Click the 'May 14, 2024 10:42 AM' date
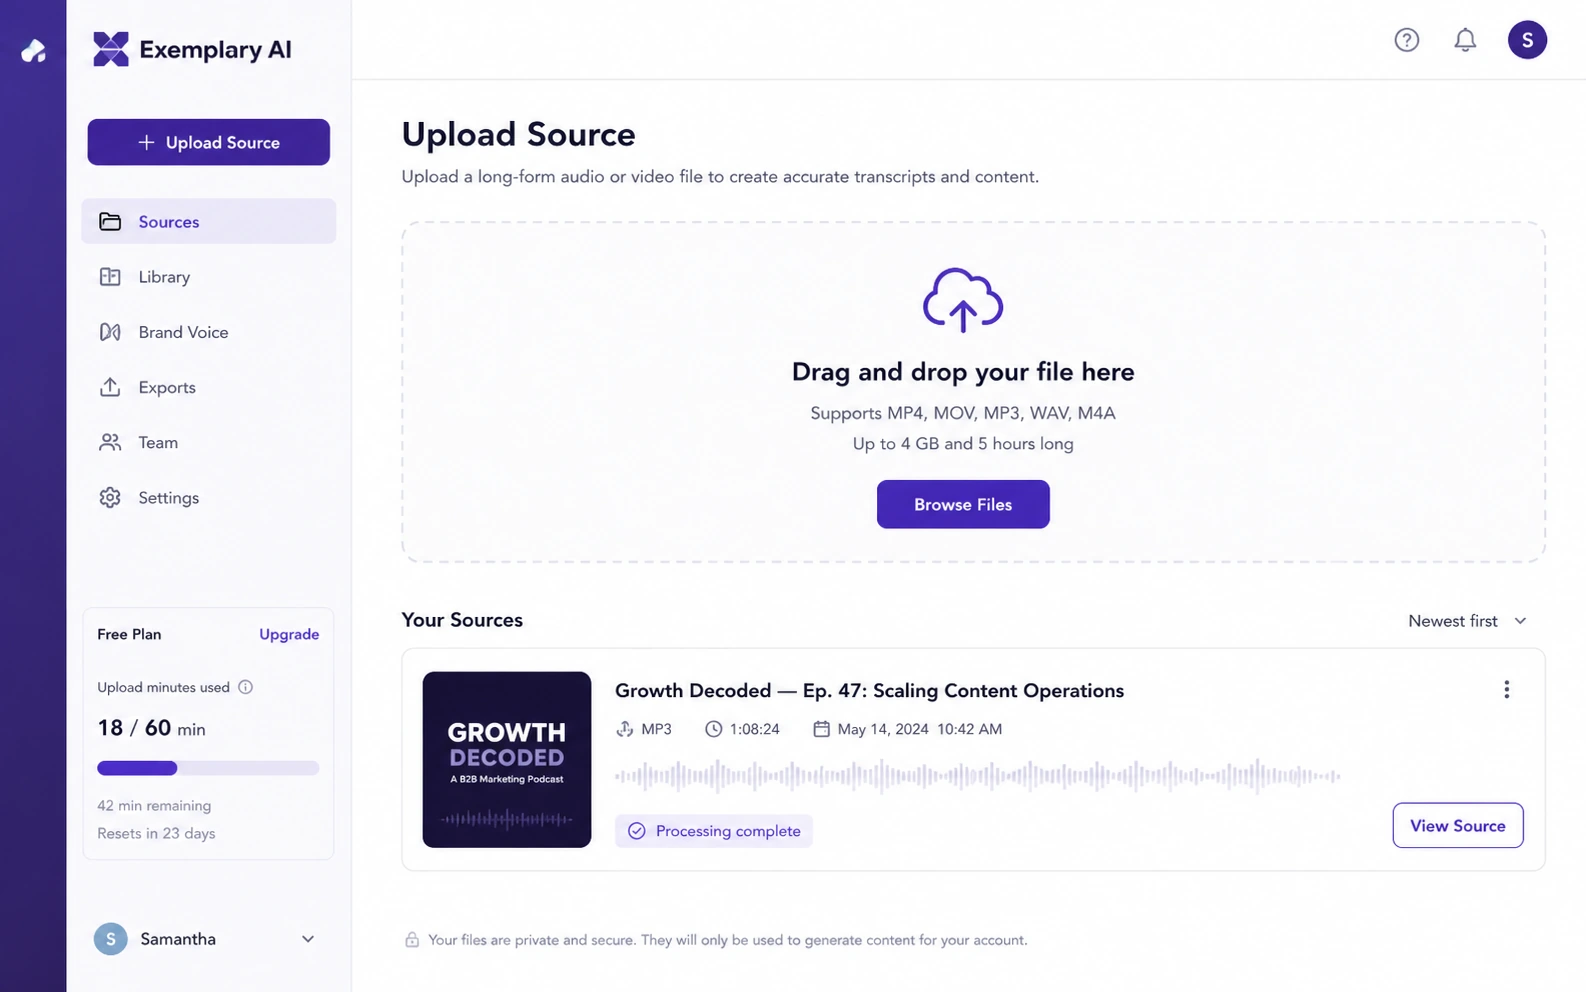This screenshot has width=1586, height=992. point(920,729)
